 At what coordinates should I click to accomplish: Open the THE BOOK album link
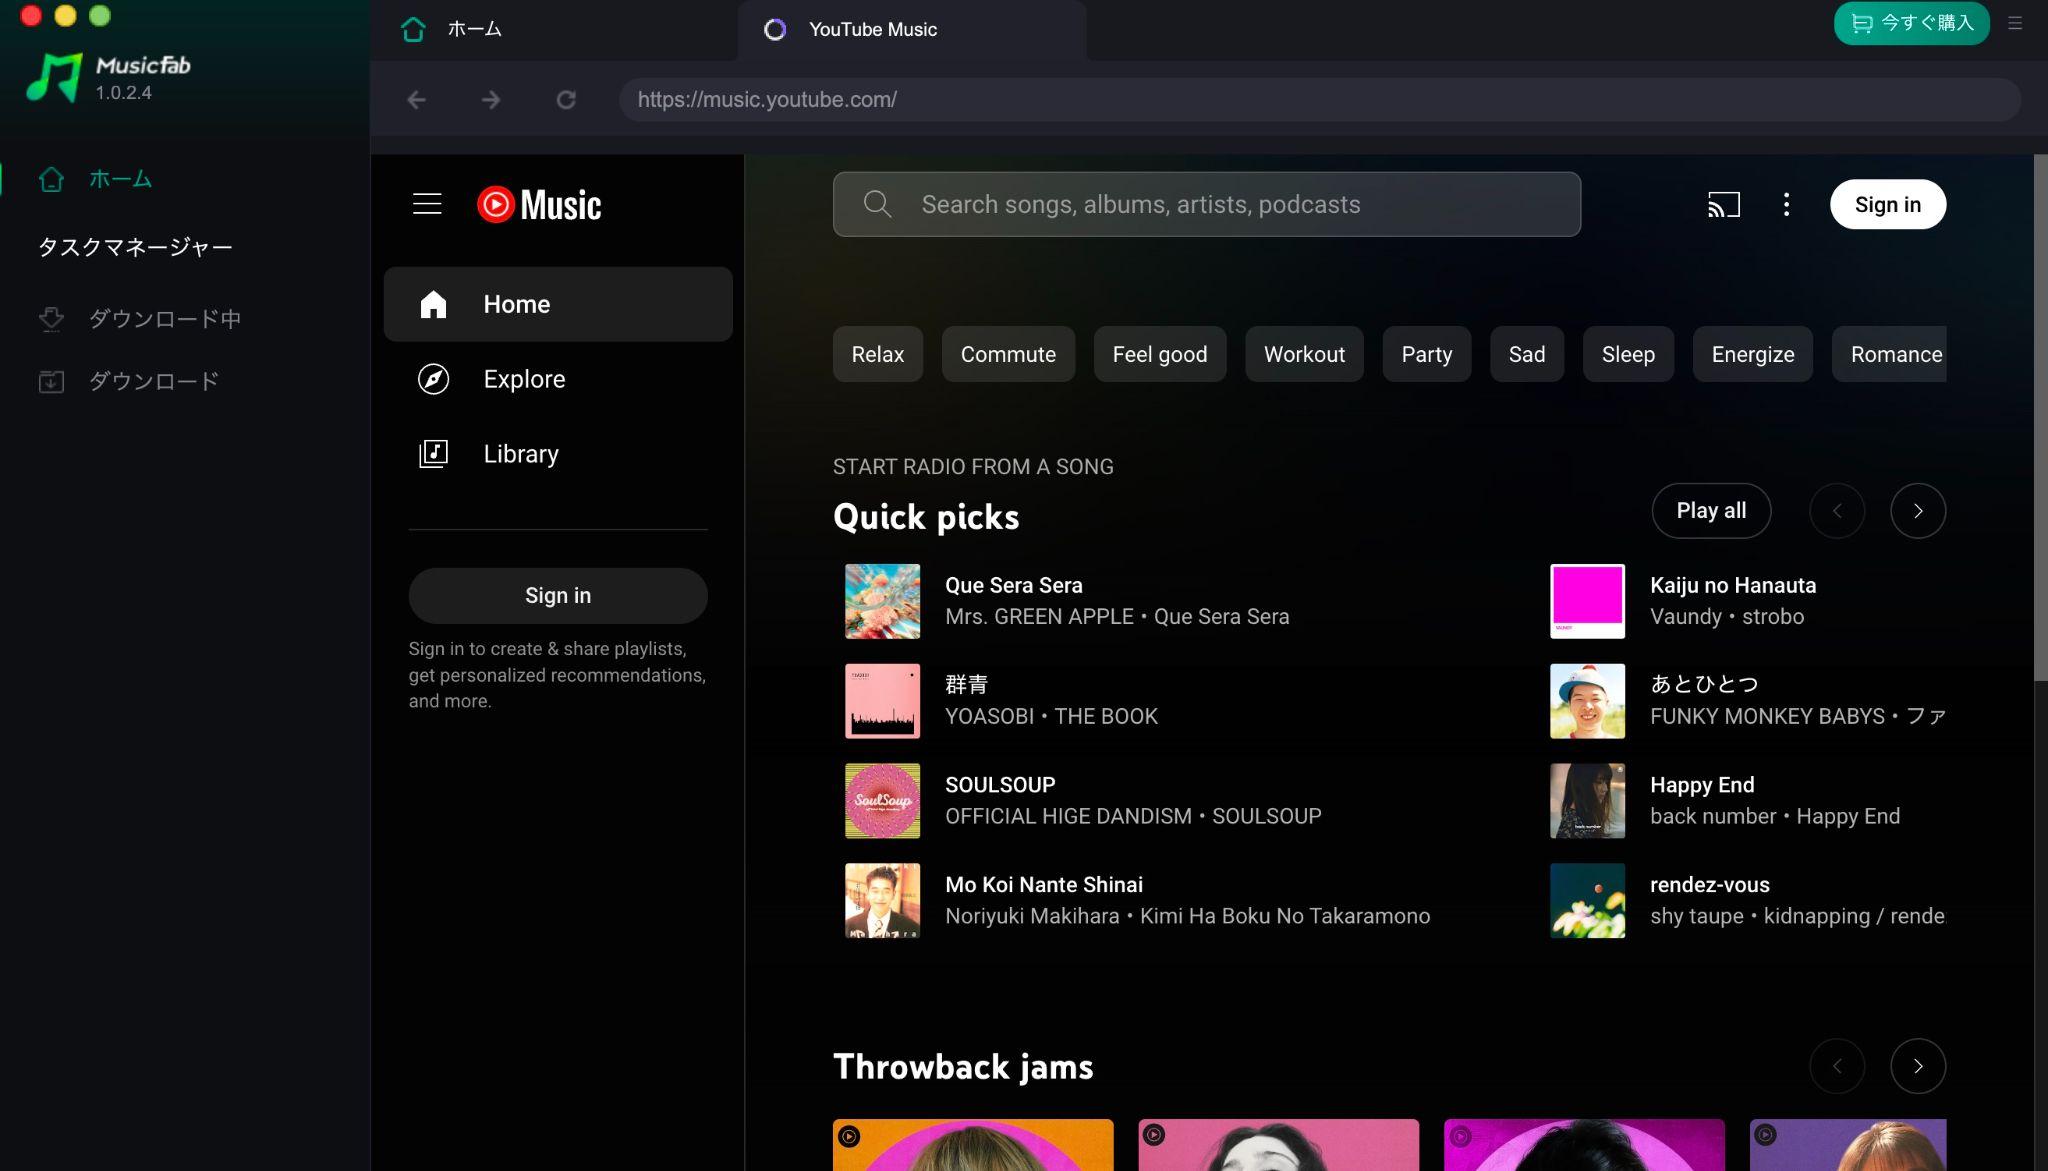pos(1106,717)
